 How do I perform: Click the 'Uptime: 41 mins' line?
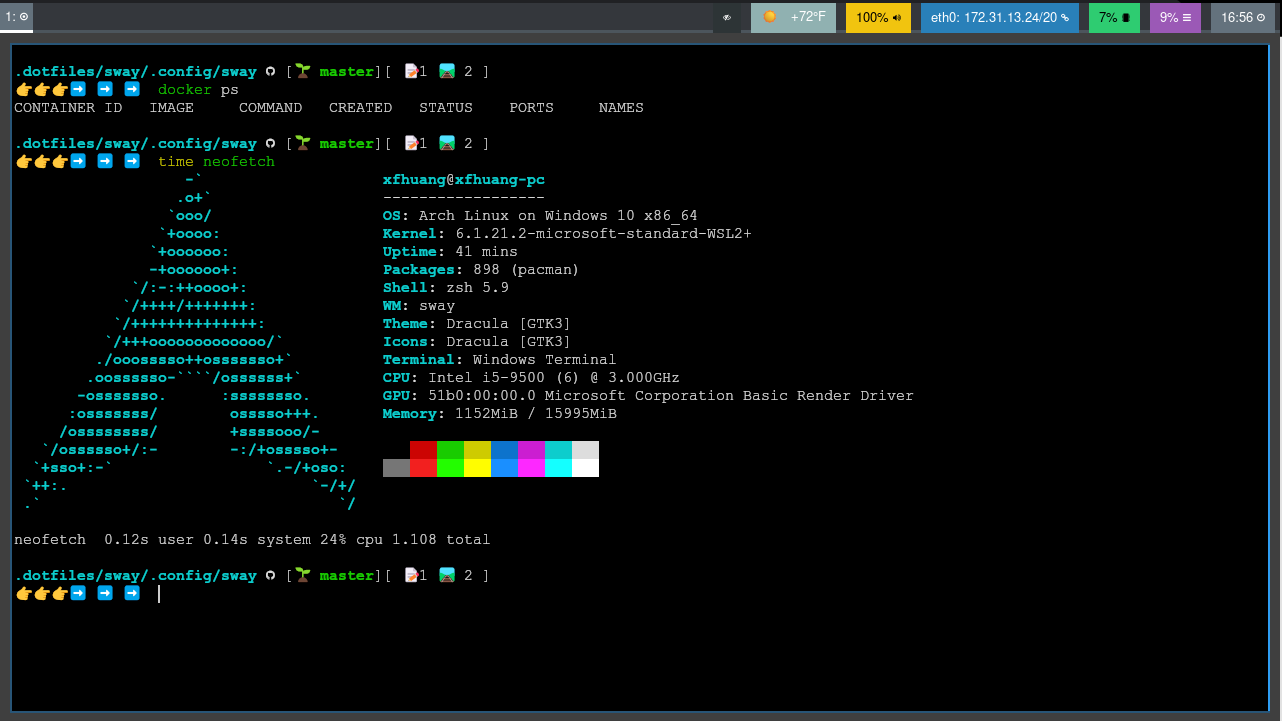point(450,252)
